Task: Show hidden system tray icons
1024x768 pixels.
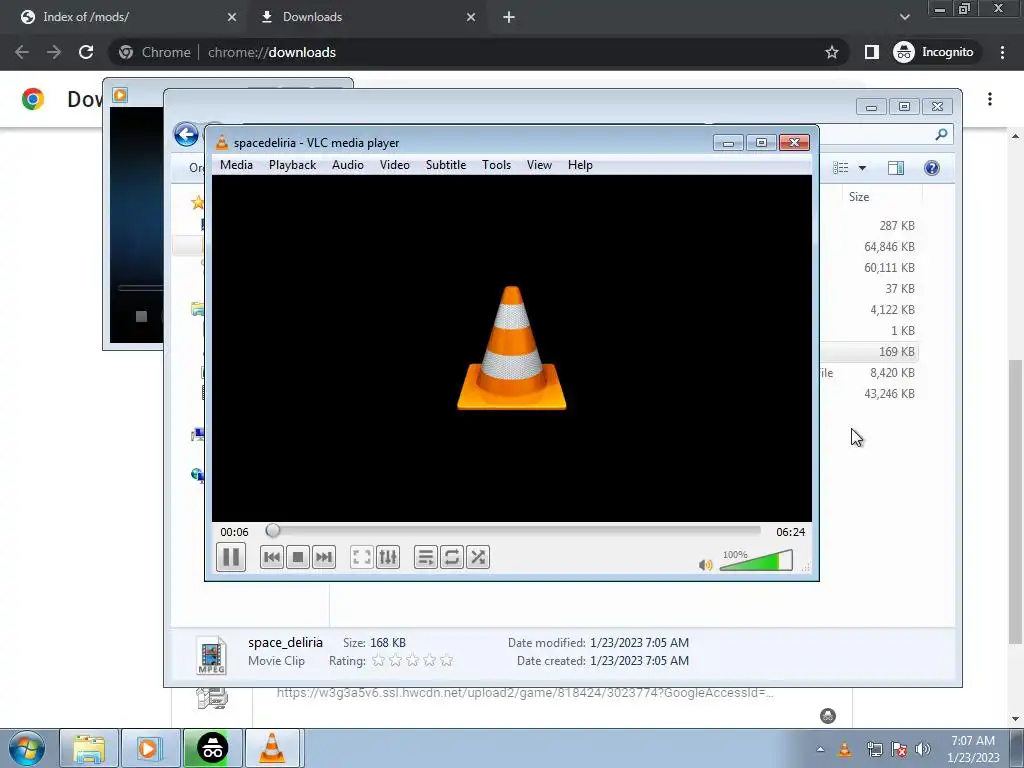Action: click(820, 749)
